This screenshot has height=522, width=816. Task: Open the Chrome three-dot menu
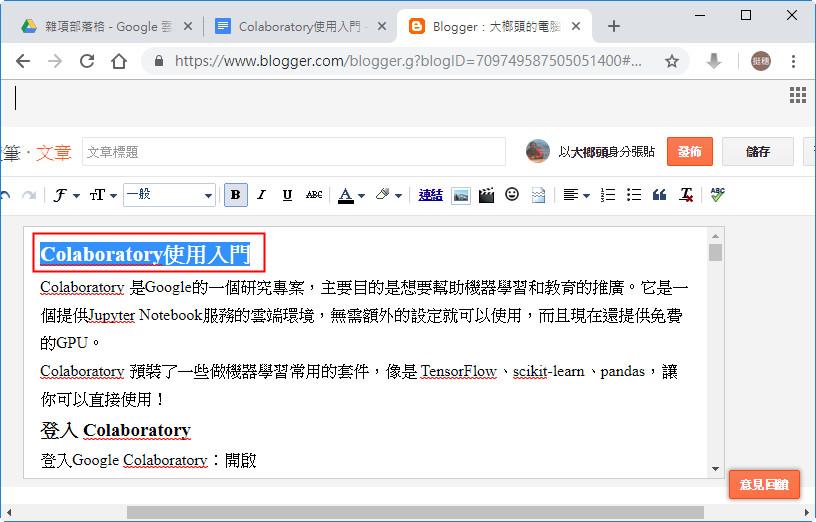[793, 61]
